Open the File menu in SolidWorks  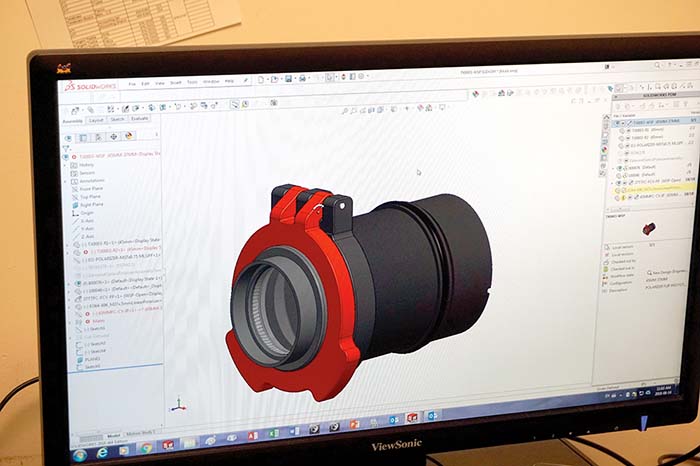[x=132, y=83]
